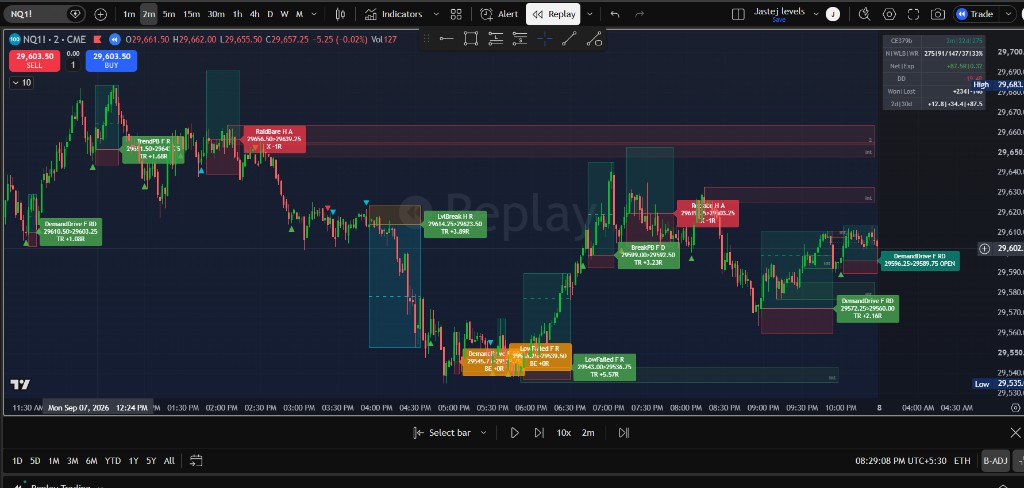This screenshot has height=488, width=1024.
Task: Click the blue replay badge in chart legend
Action: point(115,39)
